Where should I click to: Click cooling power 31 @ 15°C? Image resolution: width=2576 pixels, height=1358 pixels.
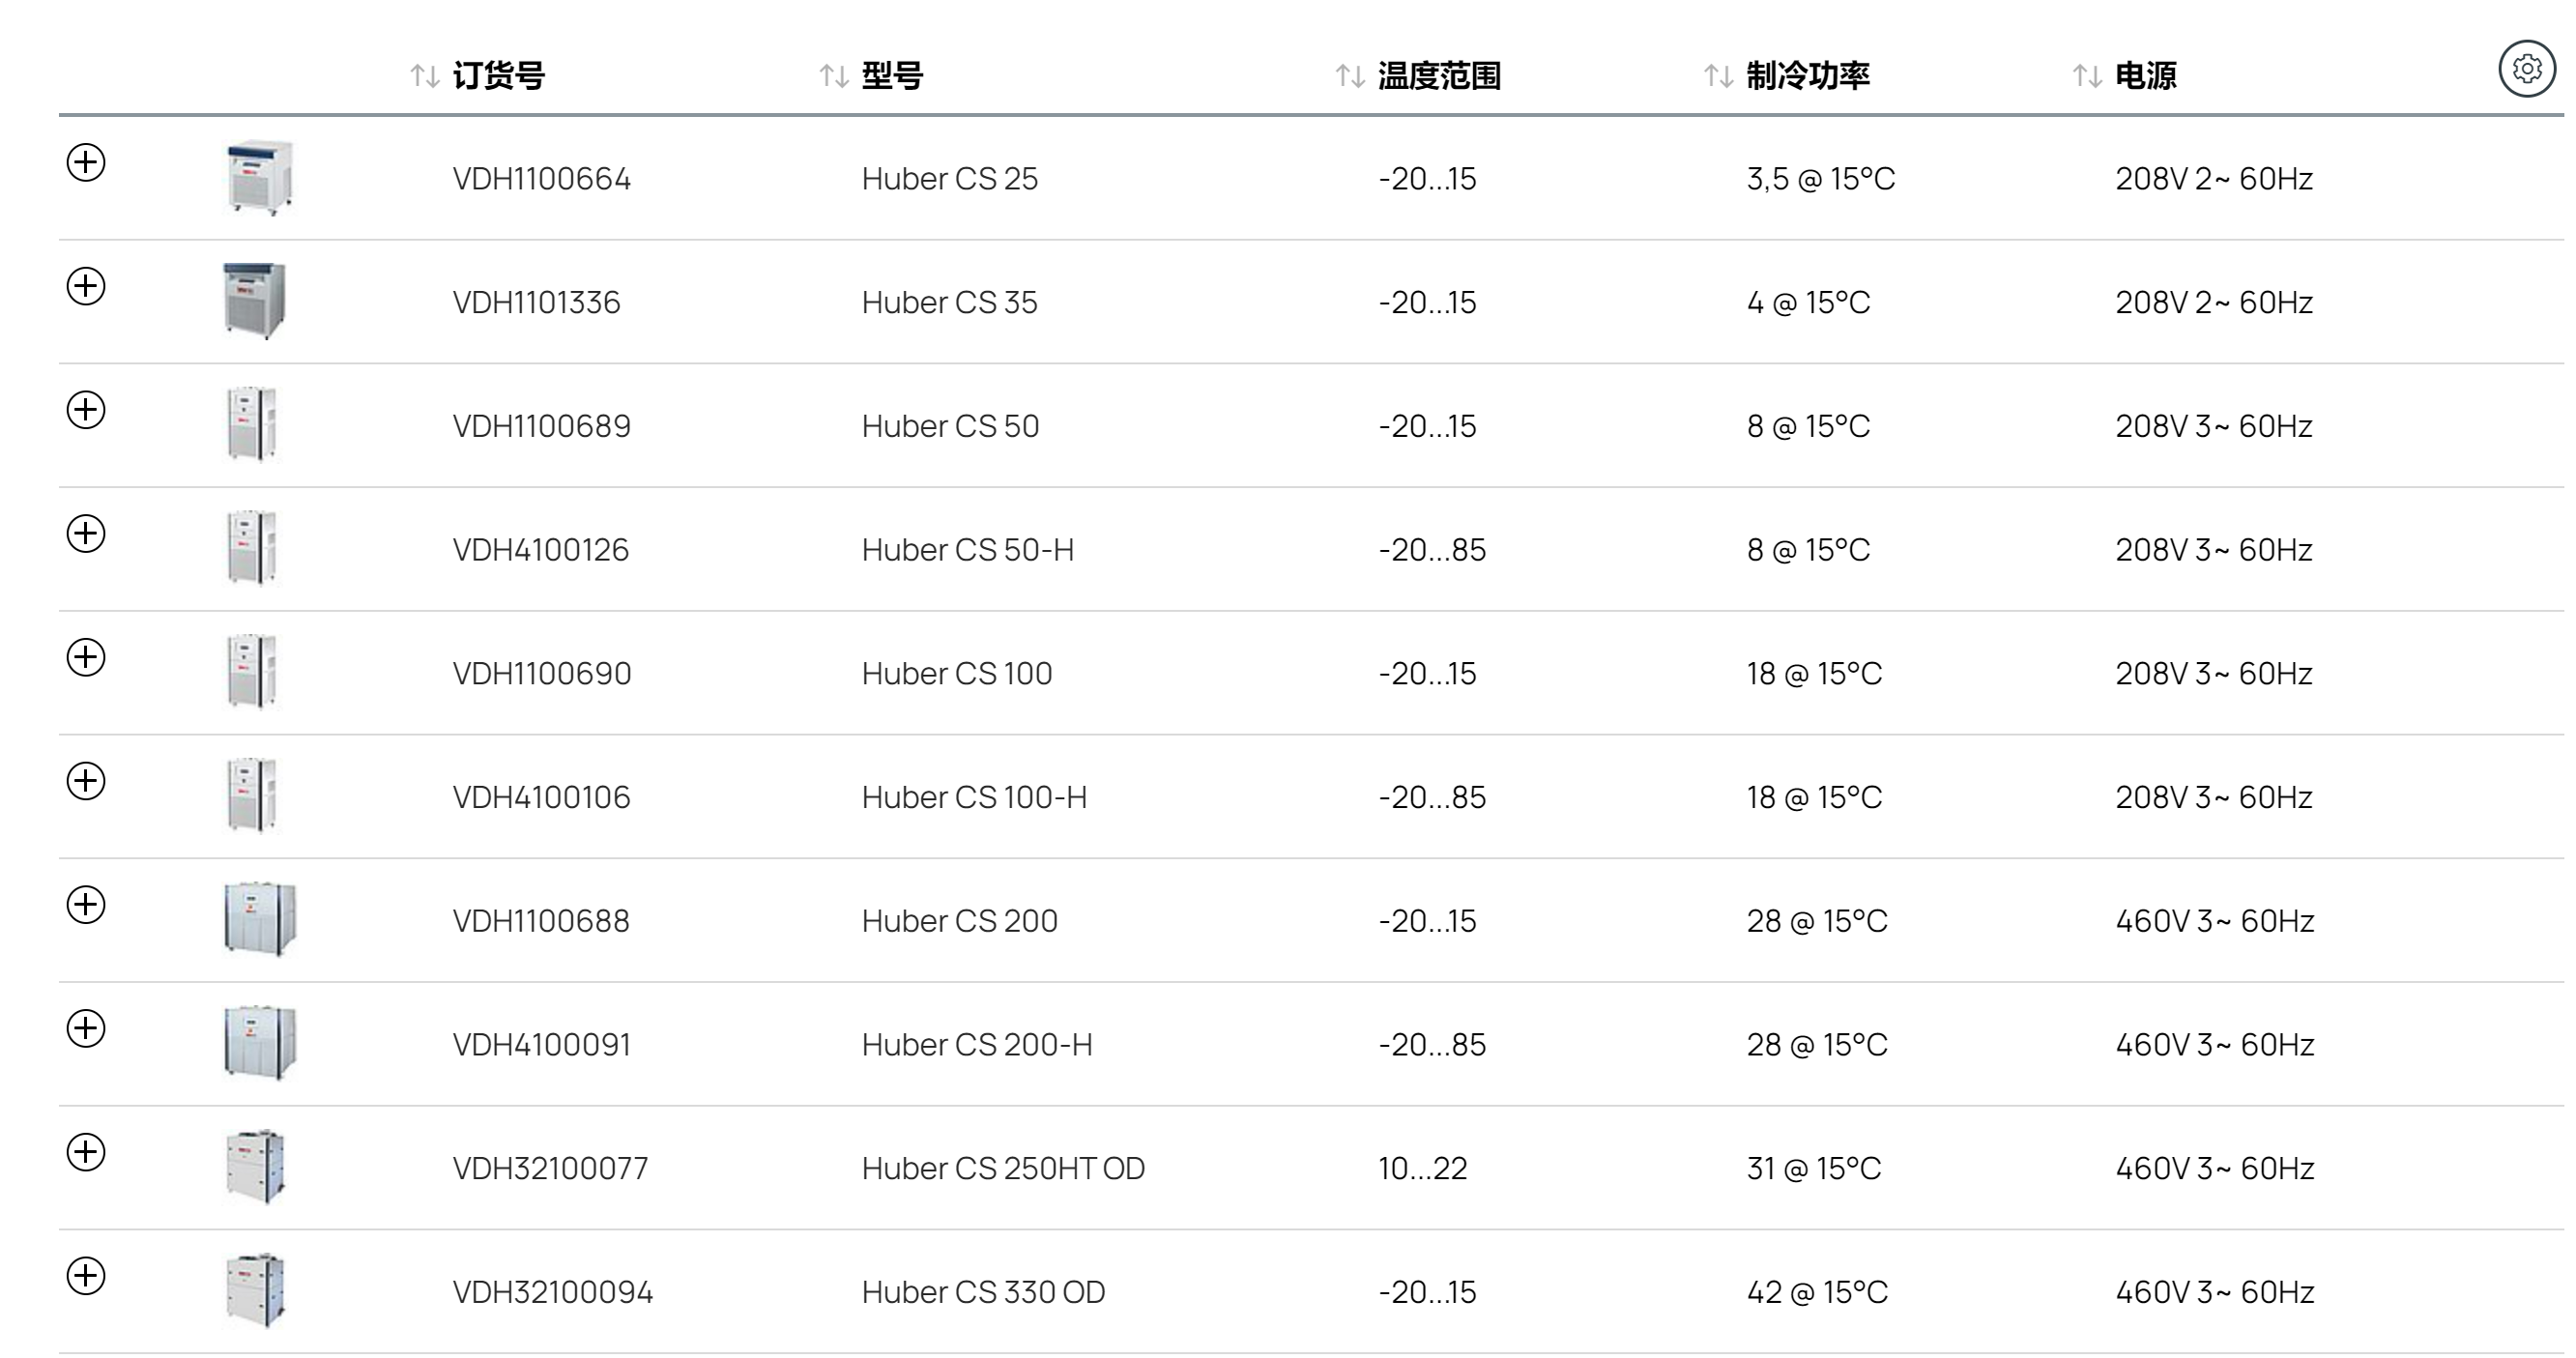[x=1814, y=1168]
